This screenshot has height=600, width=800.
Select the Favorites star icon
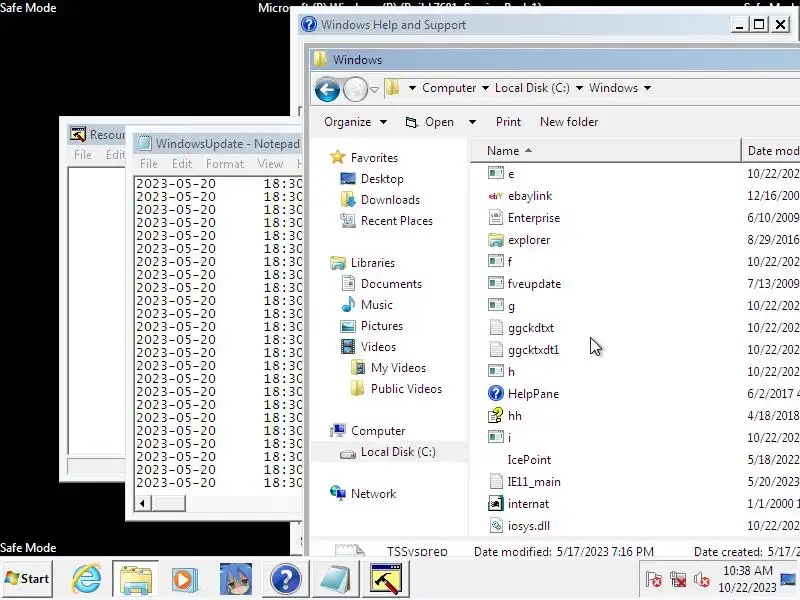coord(337,157)
